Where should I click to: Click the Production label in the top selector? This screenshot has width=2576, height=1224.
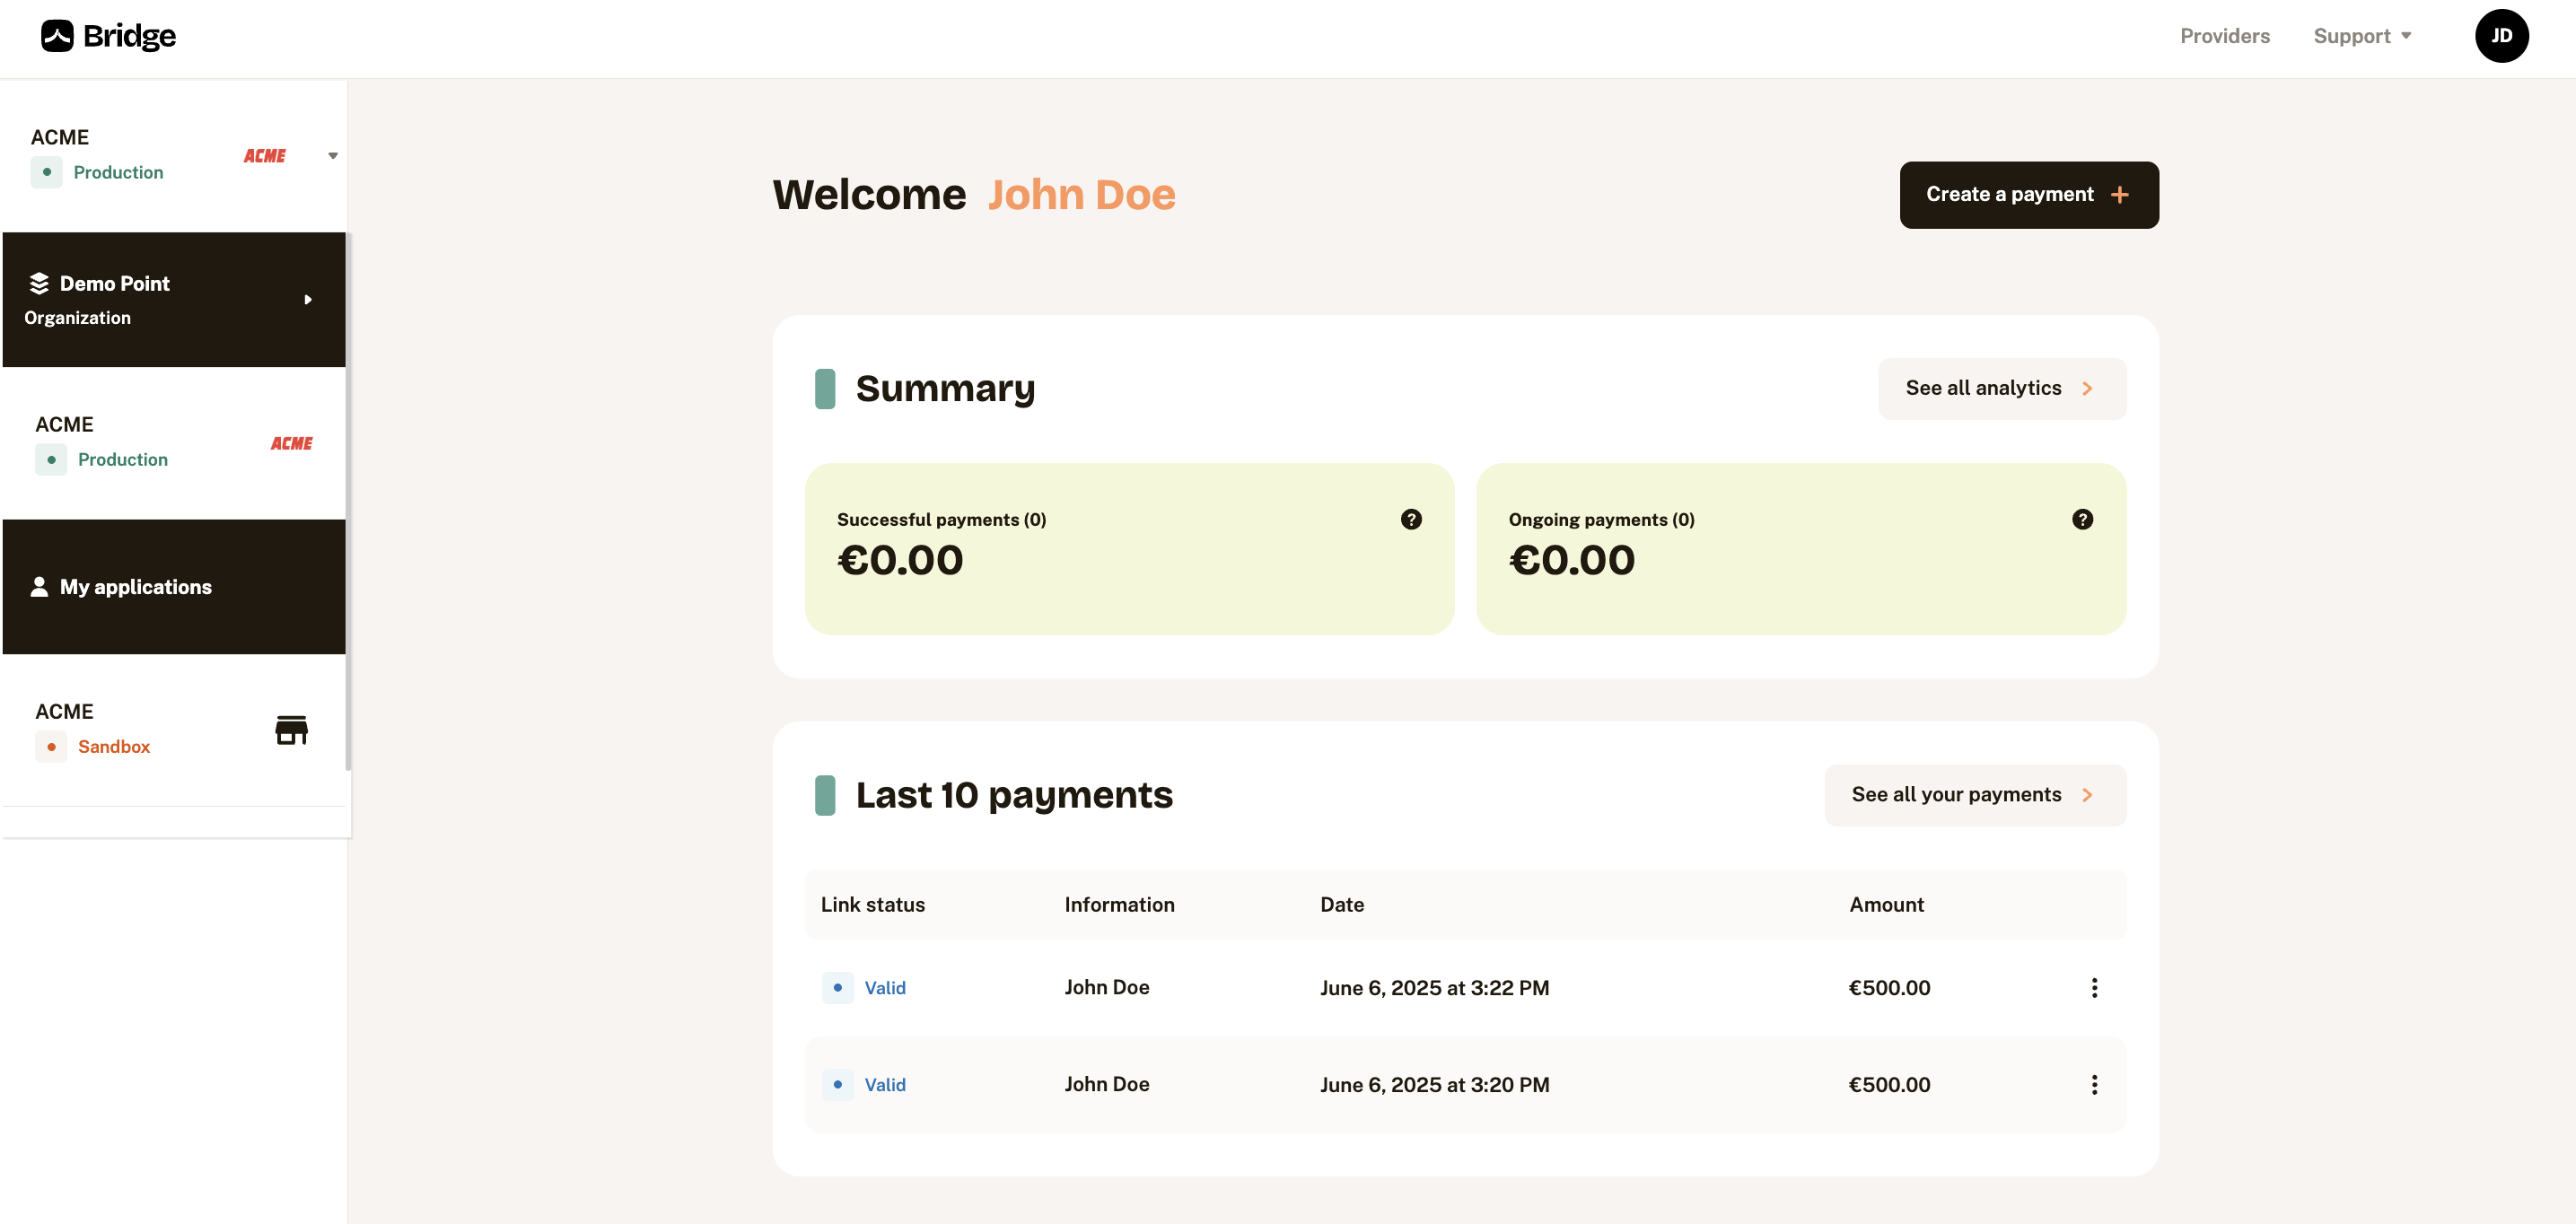click(118, 172)
